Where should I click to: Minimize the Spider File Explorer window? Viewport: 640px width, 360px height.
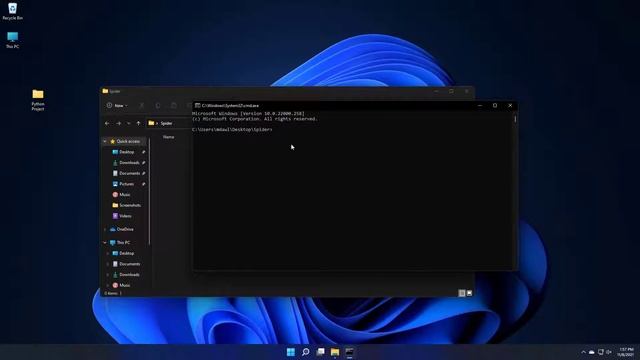pos(436,91)
